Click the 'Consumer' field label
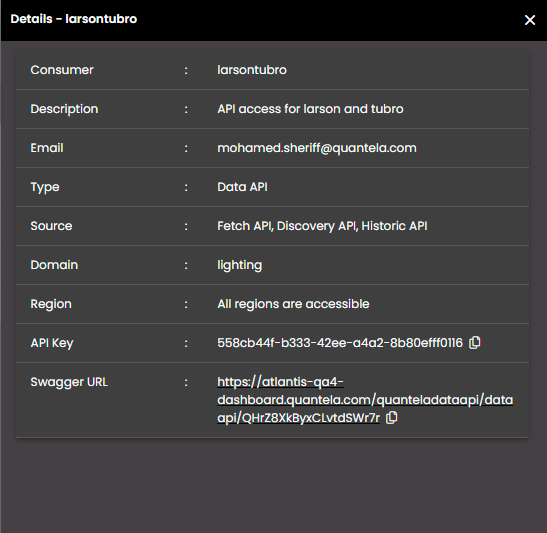Screen dimensions: 547x533 [x=62, y=70]
